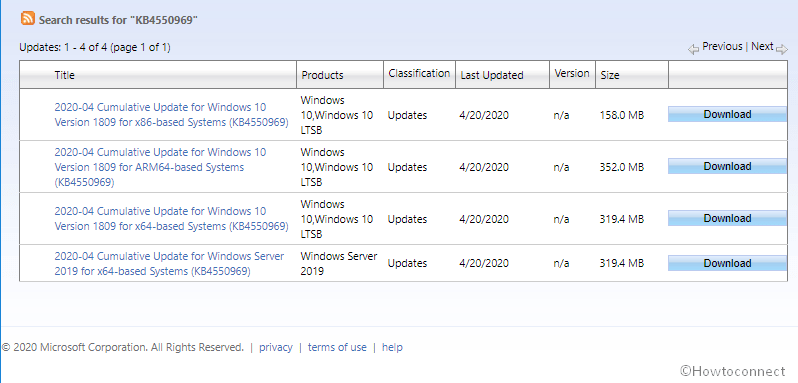Click the Search results for KB4550969 heading
This screenshot has width=798, height=383.
(118, 20)
